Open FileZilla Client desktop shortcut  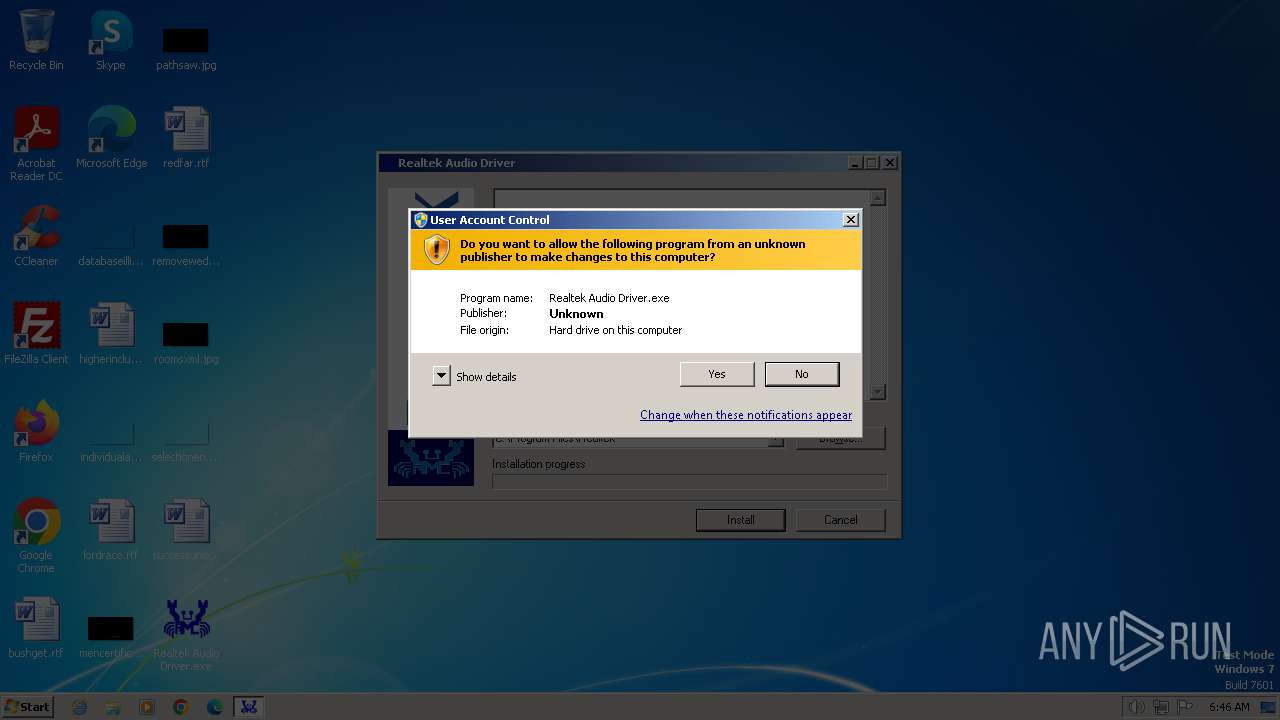click(x=36, y=334)
